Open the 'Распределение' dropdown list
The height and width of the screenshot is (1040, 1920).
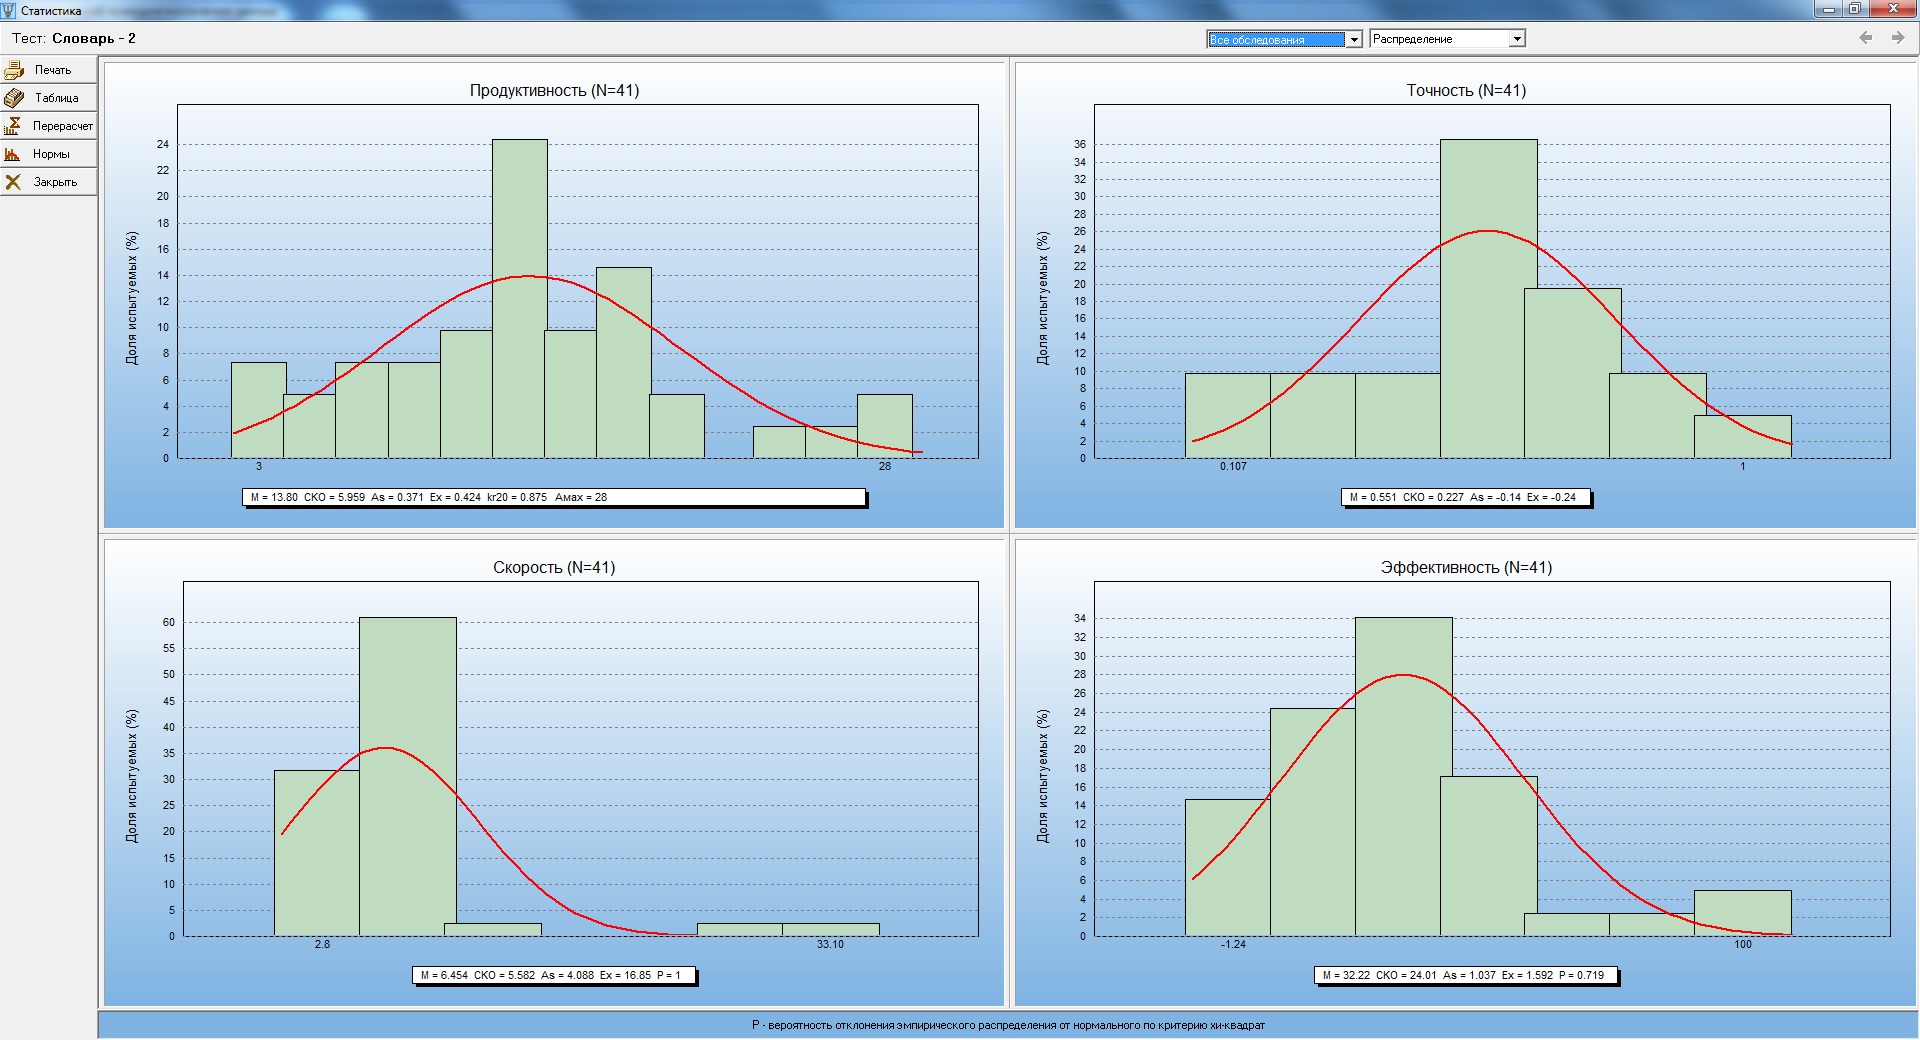[1517, 39]
